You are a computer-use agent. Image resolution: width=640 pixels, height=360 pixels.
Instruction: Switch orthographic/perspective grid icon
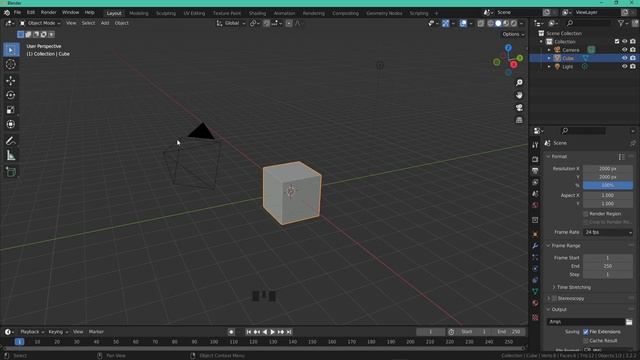click(x=519, y=120)
